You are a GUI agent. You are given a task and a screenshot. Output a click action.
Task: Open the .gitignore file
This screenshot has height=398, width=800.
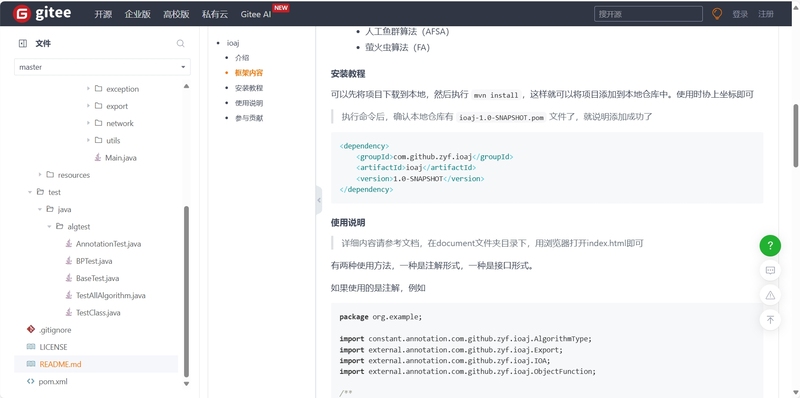[55, 330]
